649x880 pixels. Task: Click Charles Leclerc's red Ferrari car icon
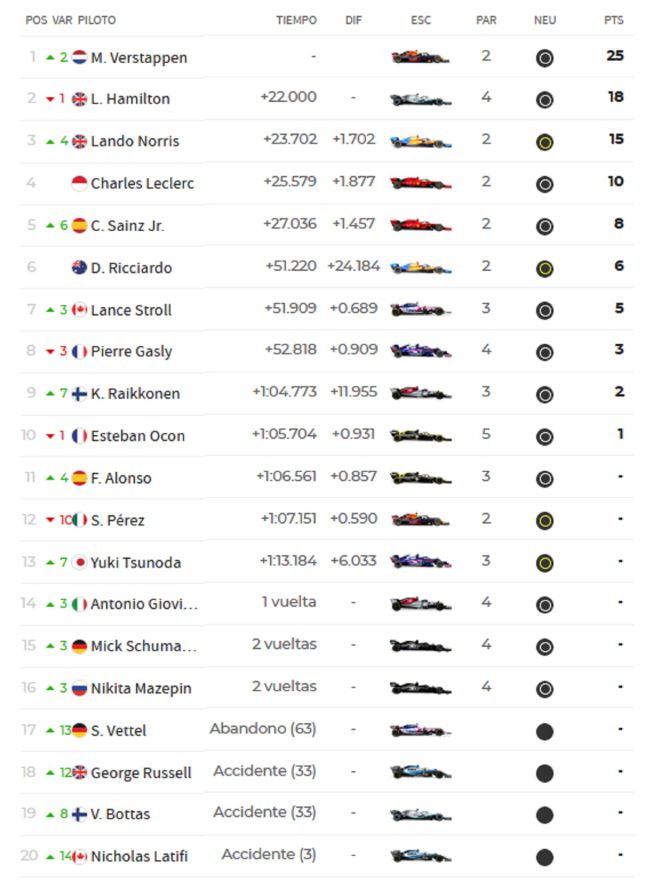[420, 183]
